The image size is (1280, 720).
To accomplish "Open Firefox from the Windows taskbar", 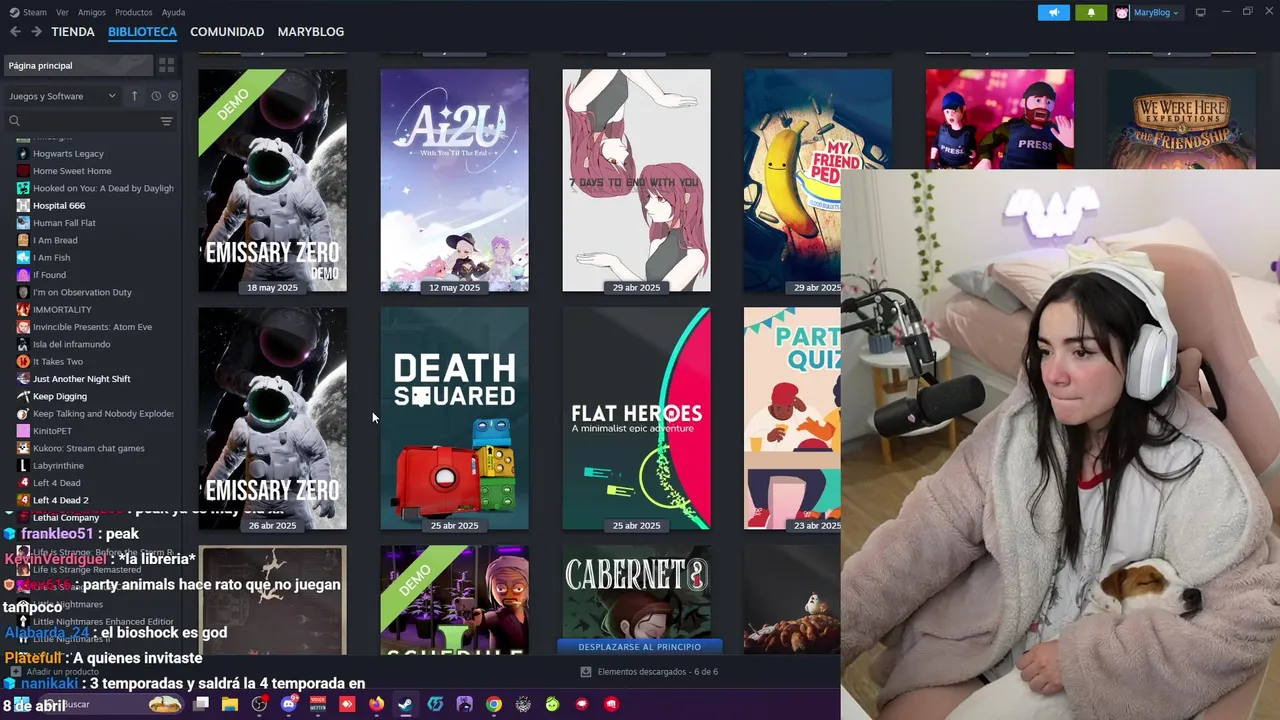I will point(376,704).
